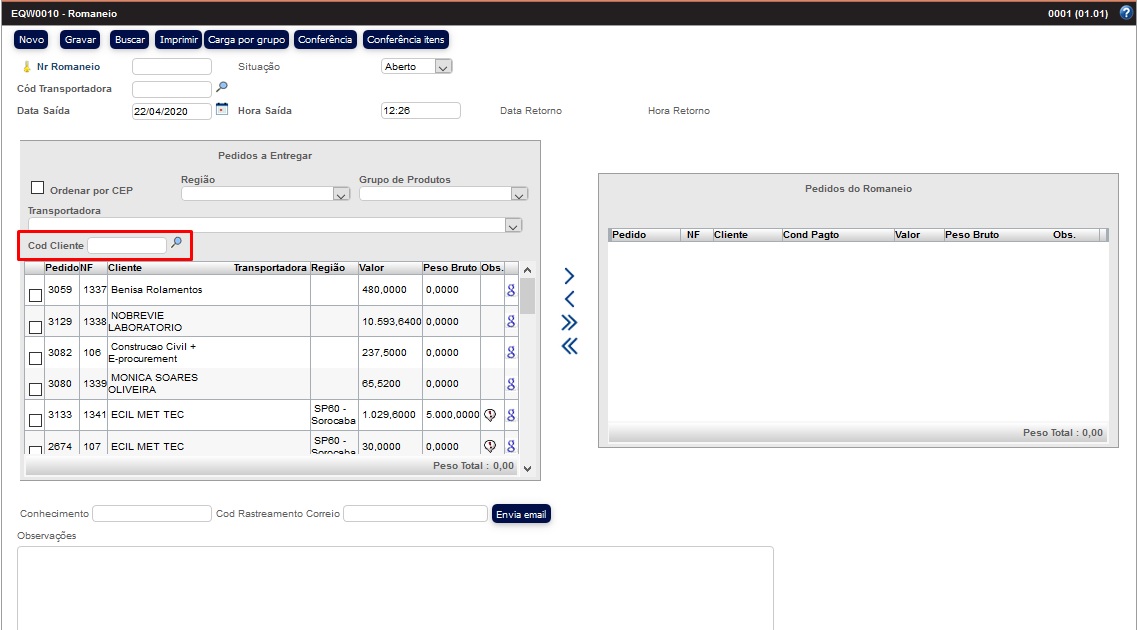The height and width of the screenshot is (630, 1137).
Task: Check the box for order 3059
Action: click(36, 295)
